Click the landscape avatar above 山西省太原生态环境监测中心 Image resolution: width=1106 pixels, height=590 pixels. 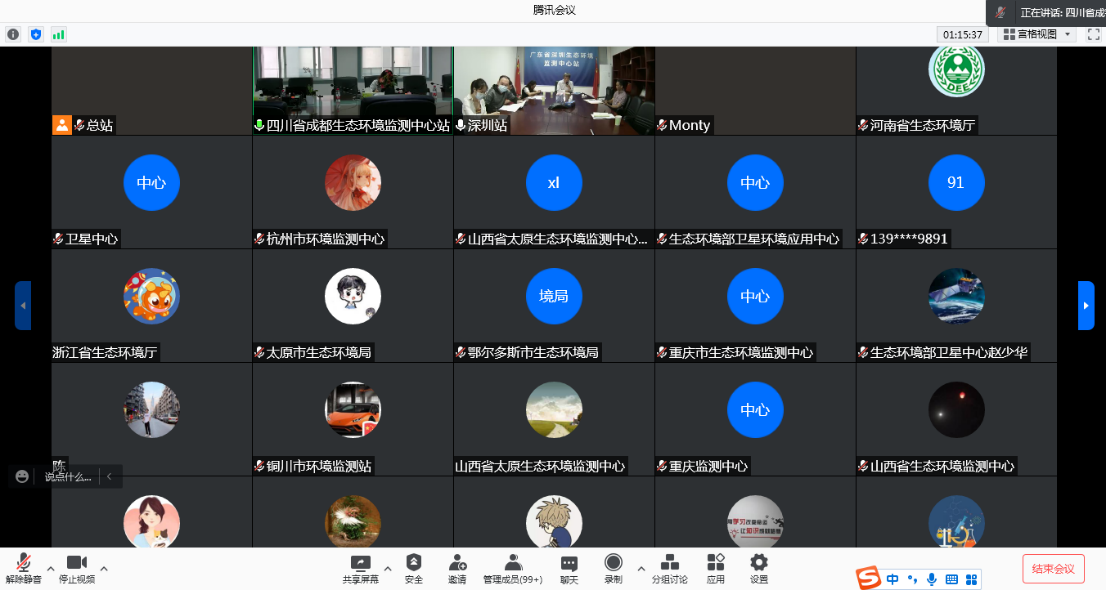pyautogui.click(x=554, y=410)
